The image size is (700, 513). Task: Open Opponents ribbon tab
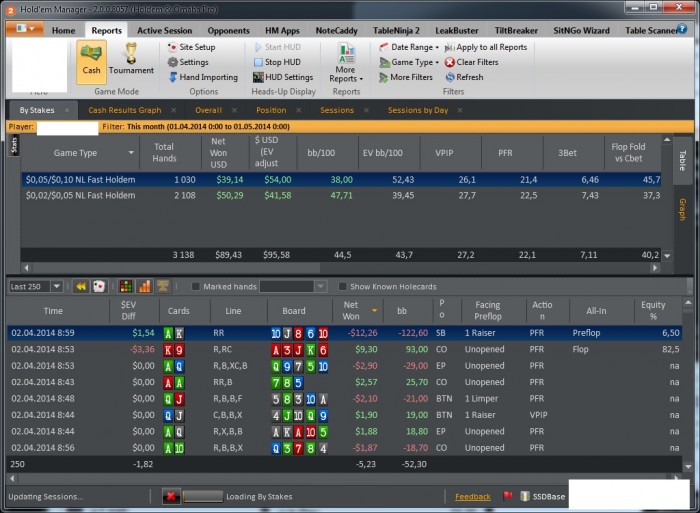(x=228, y=30)
